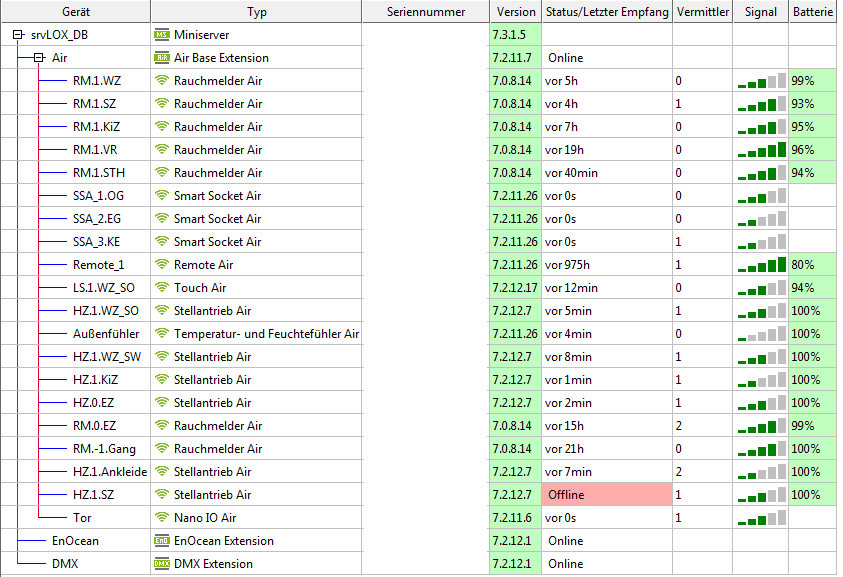Screen dimensions: 843x577
Task: Collapse the srvLOX_DB tree node
Action: pyautogui.click(x=18, y=35)
